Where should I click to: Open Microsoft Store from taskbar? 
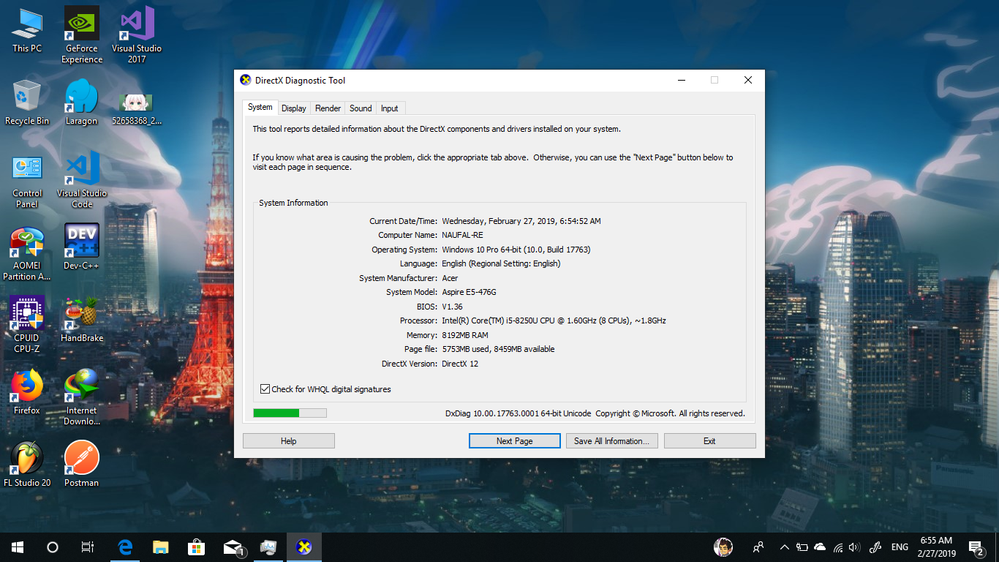(x=196, y=547)
